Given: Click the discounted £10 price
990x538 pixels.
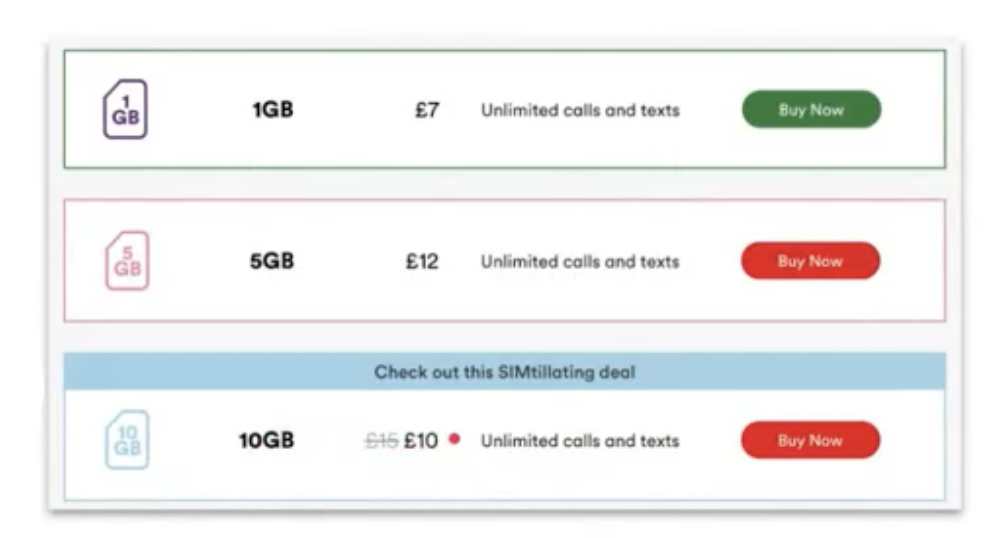Looking at the screenshot, I should [x=421, y=441].
